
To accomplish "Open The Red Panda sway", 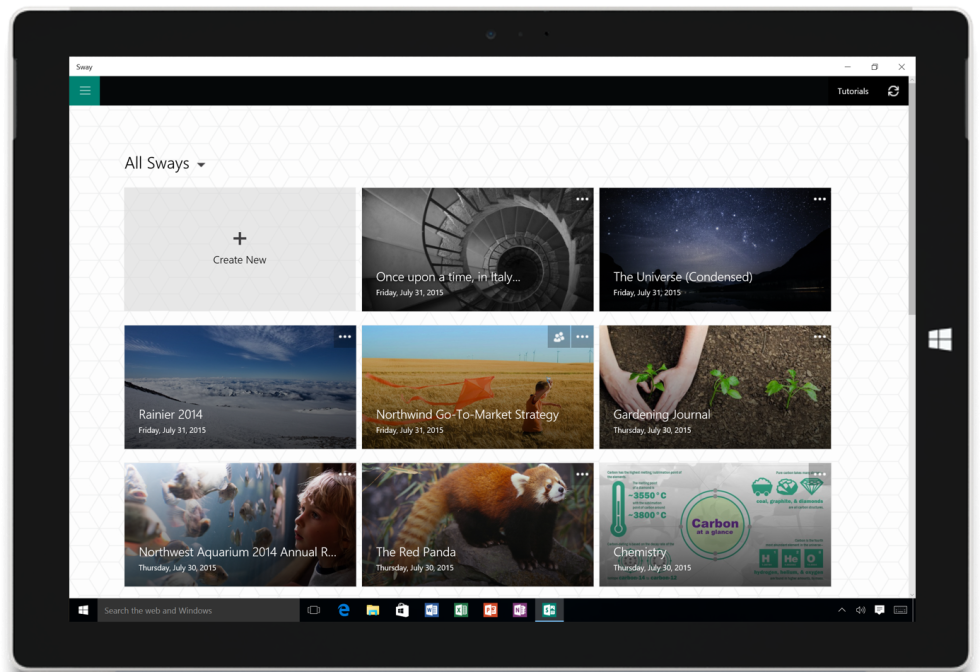I will [x=477, y=524].
